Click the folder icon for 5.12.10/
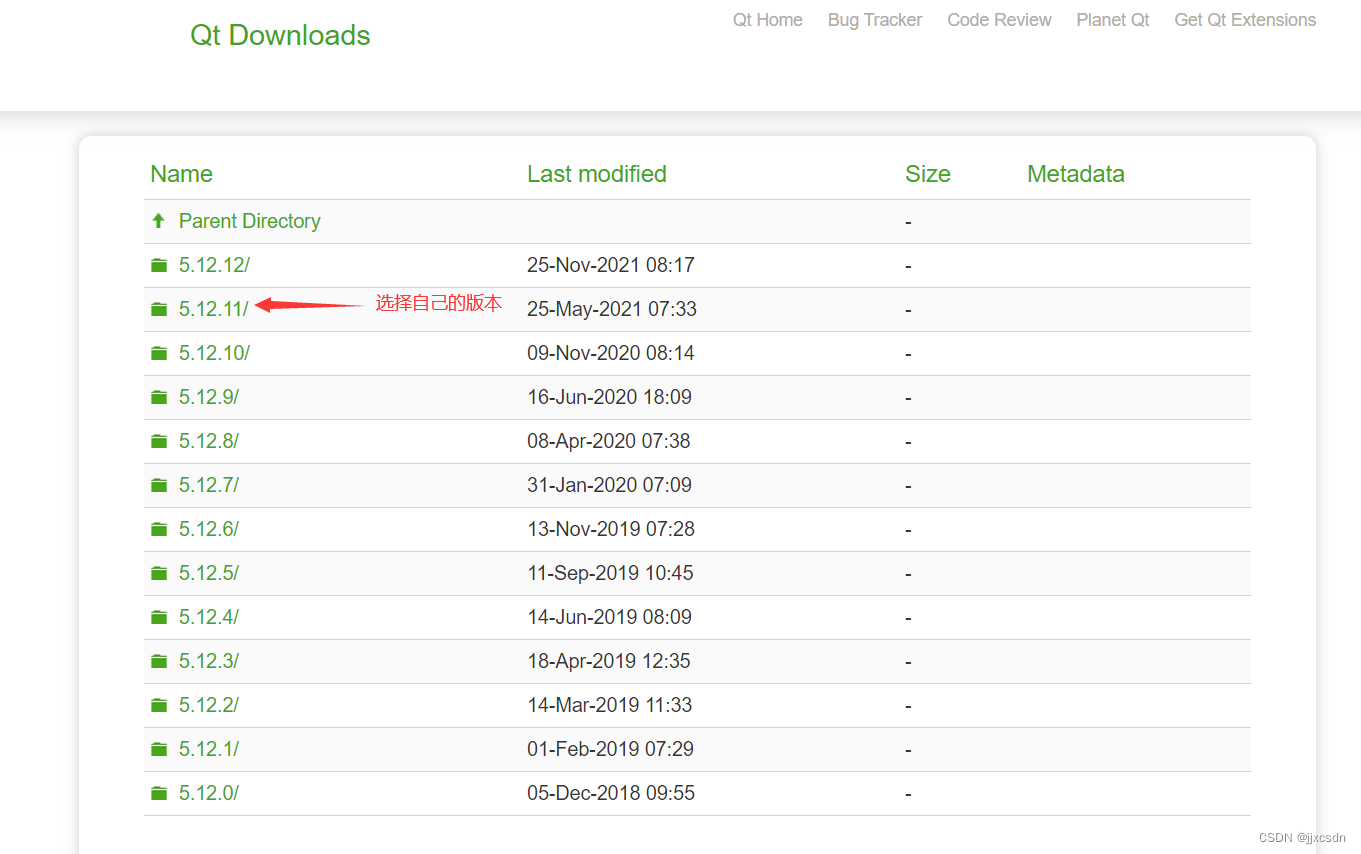The image size is (1361, 854). pos(158,353)
